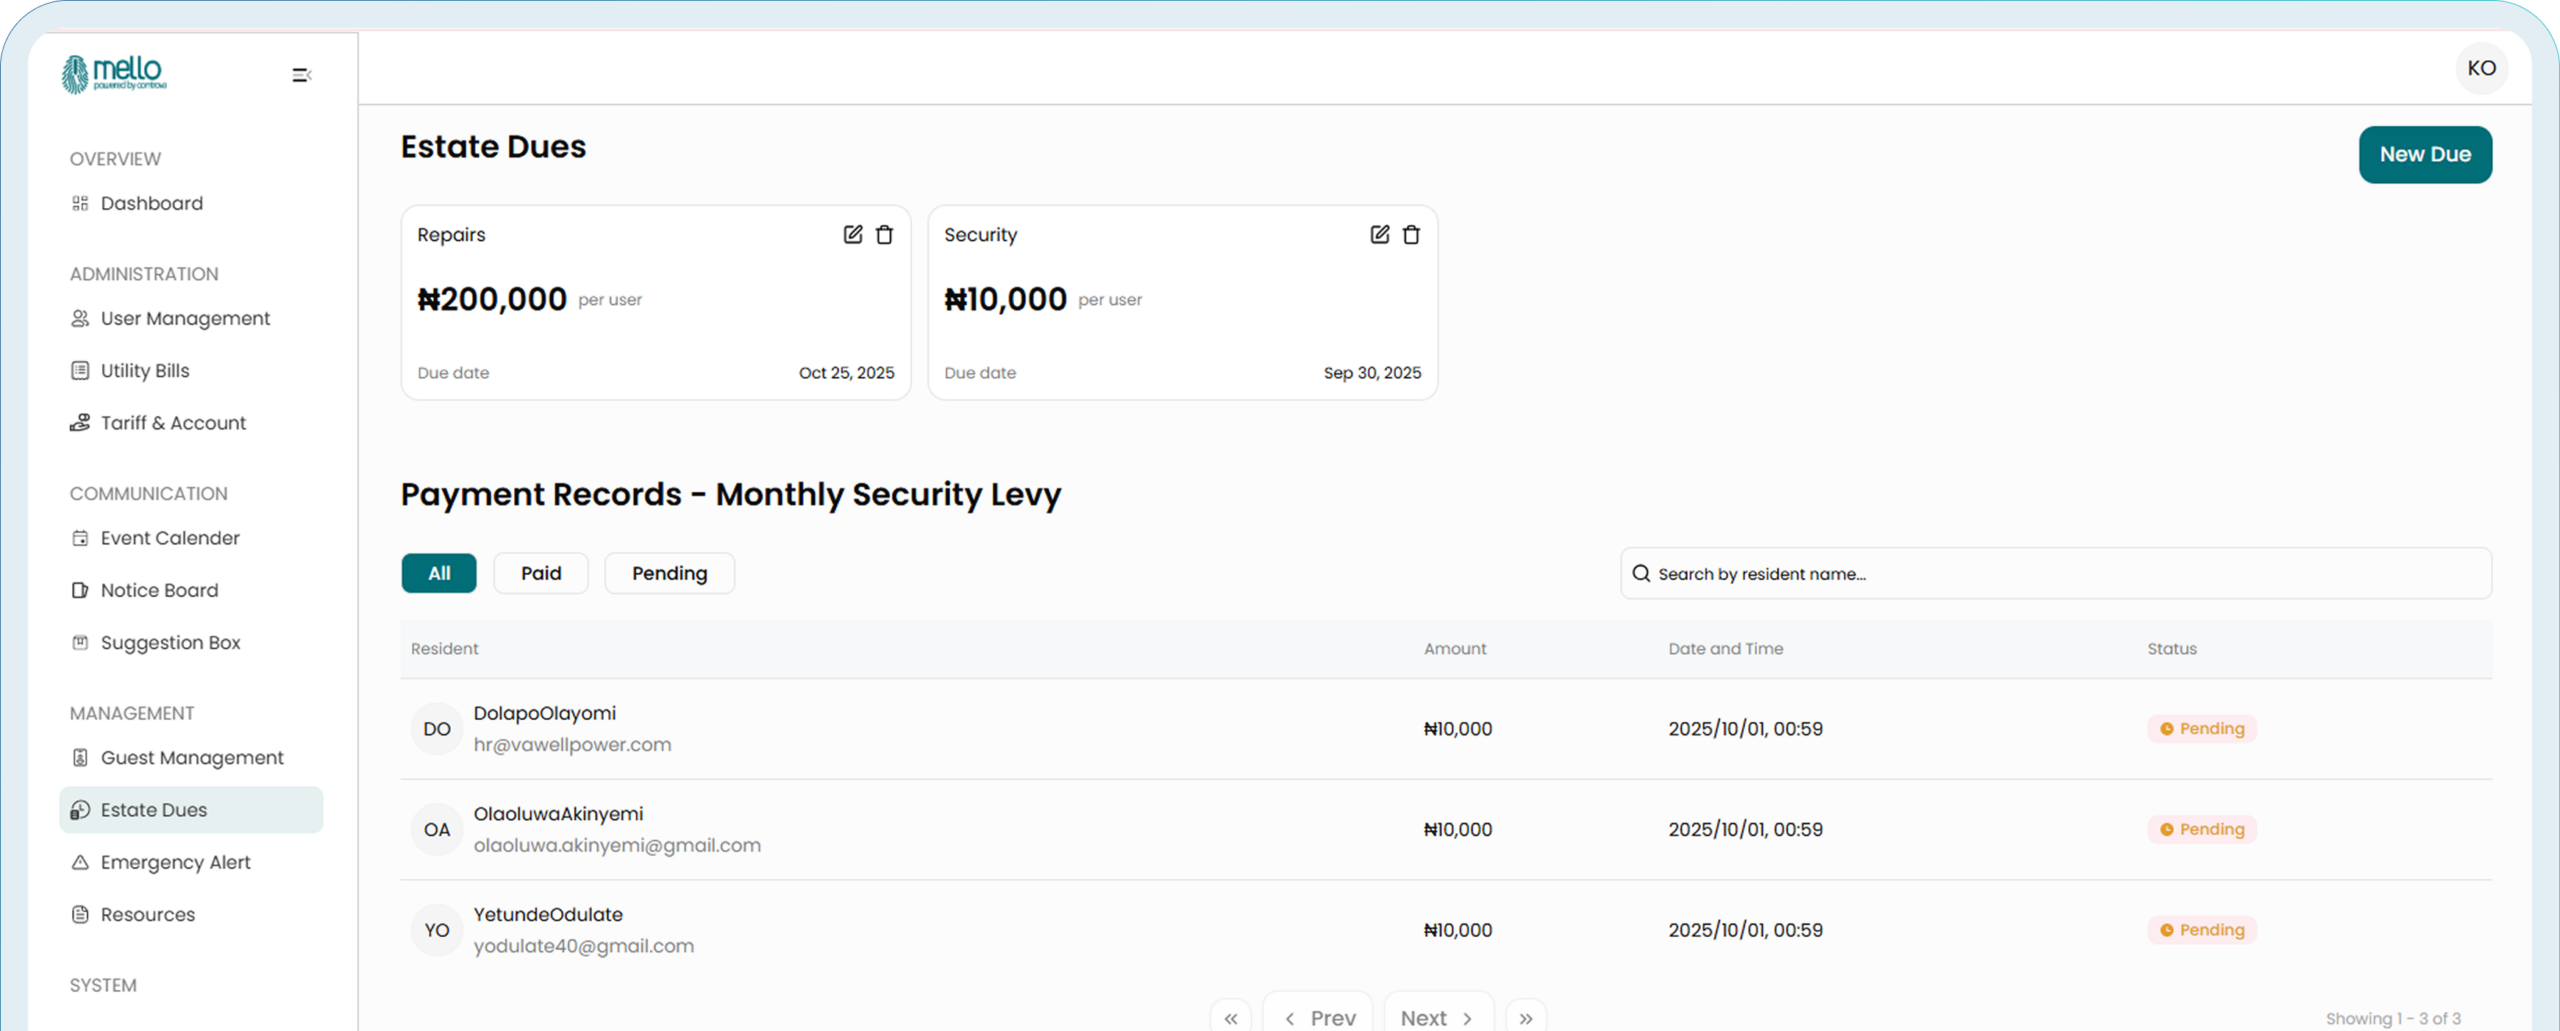Go to Prev page of records
The height and width of the screenshot is (1031, 2560).
point(1319,1017)
